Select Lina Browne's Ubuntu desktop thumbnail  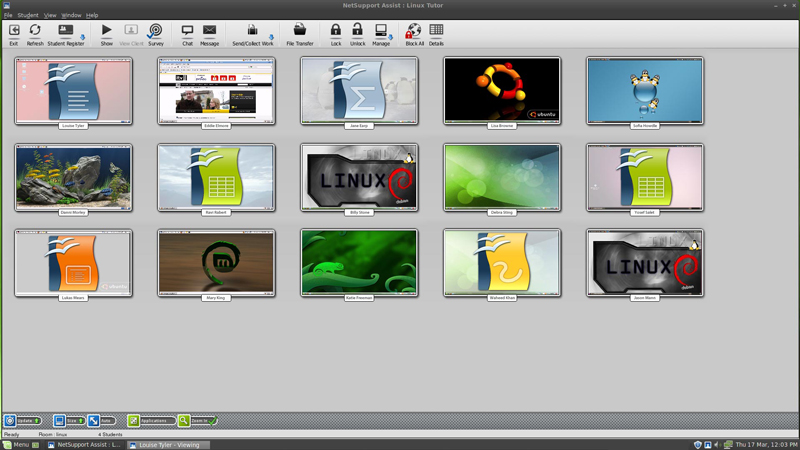point(502,90)
